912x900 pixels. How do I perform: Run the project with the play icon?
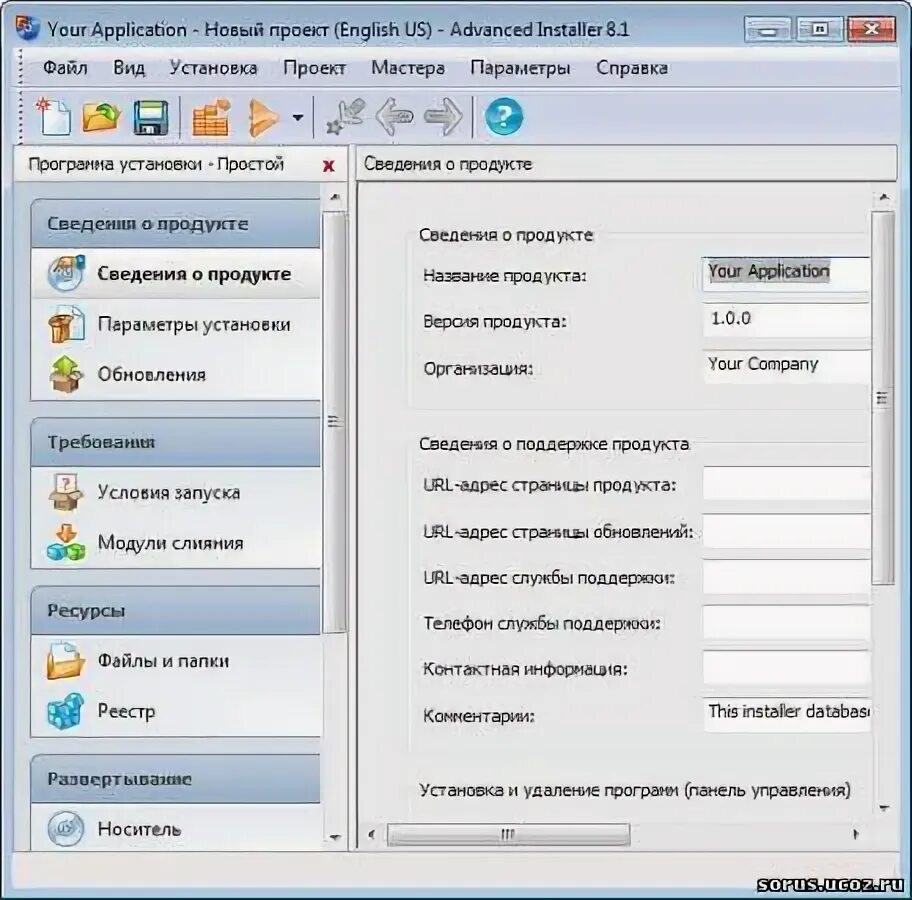click(263, 118)
